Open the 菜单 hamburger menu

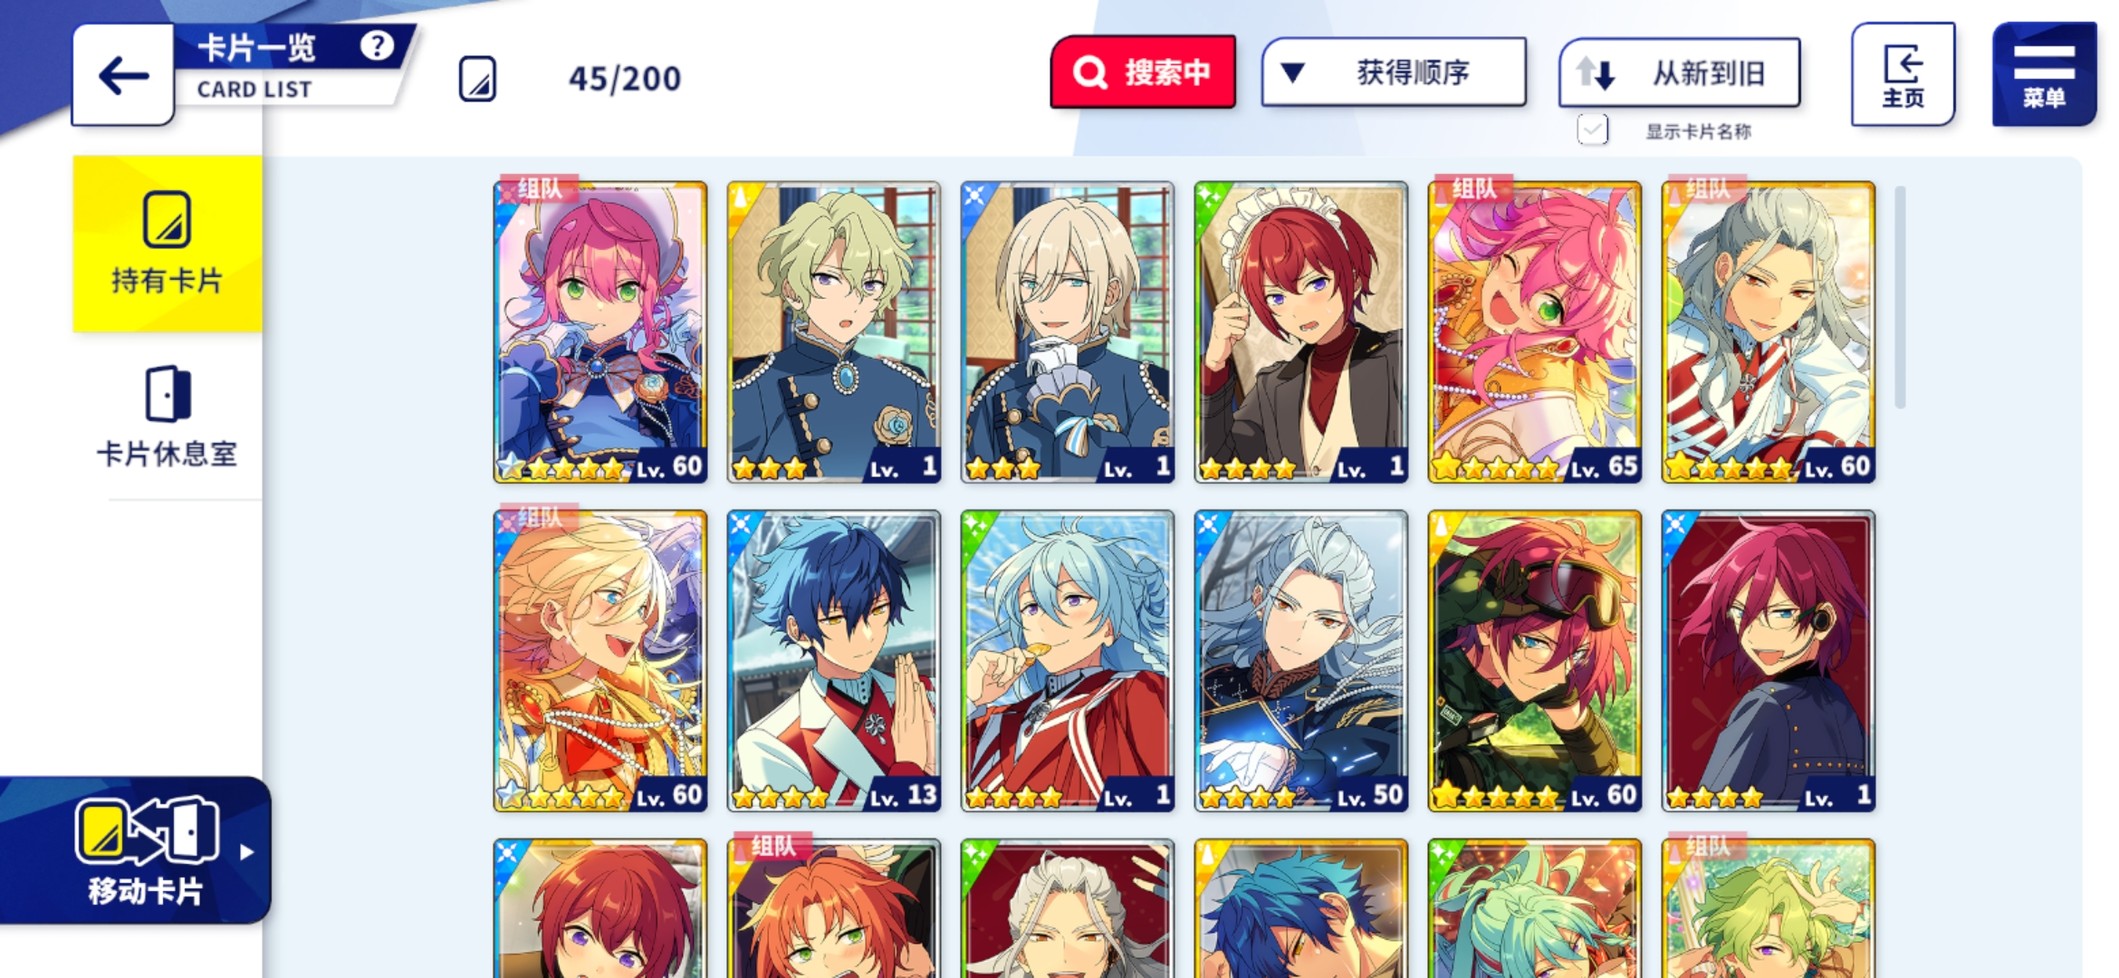click(2044, 75)
